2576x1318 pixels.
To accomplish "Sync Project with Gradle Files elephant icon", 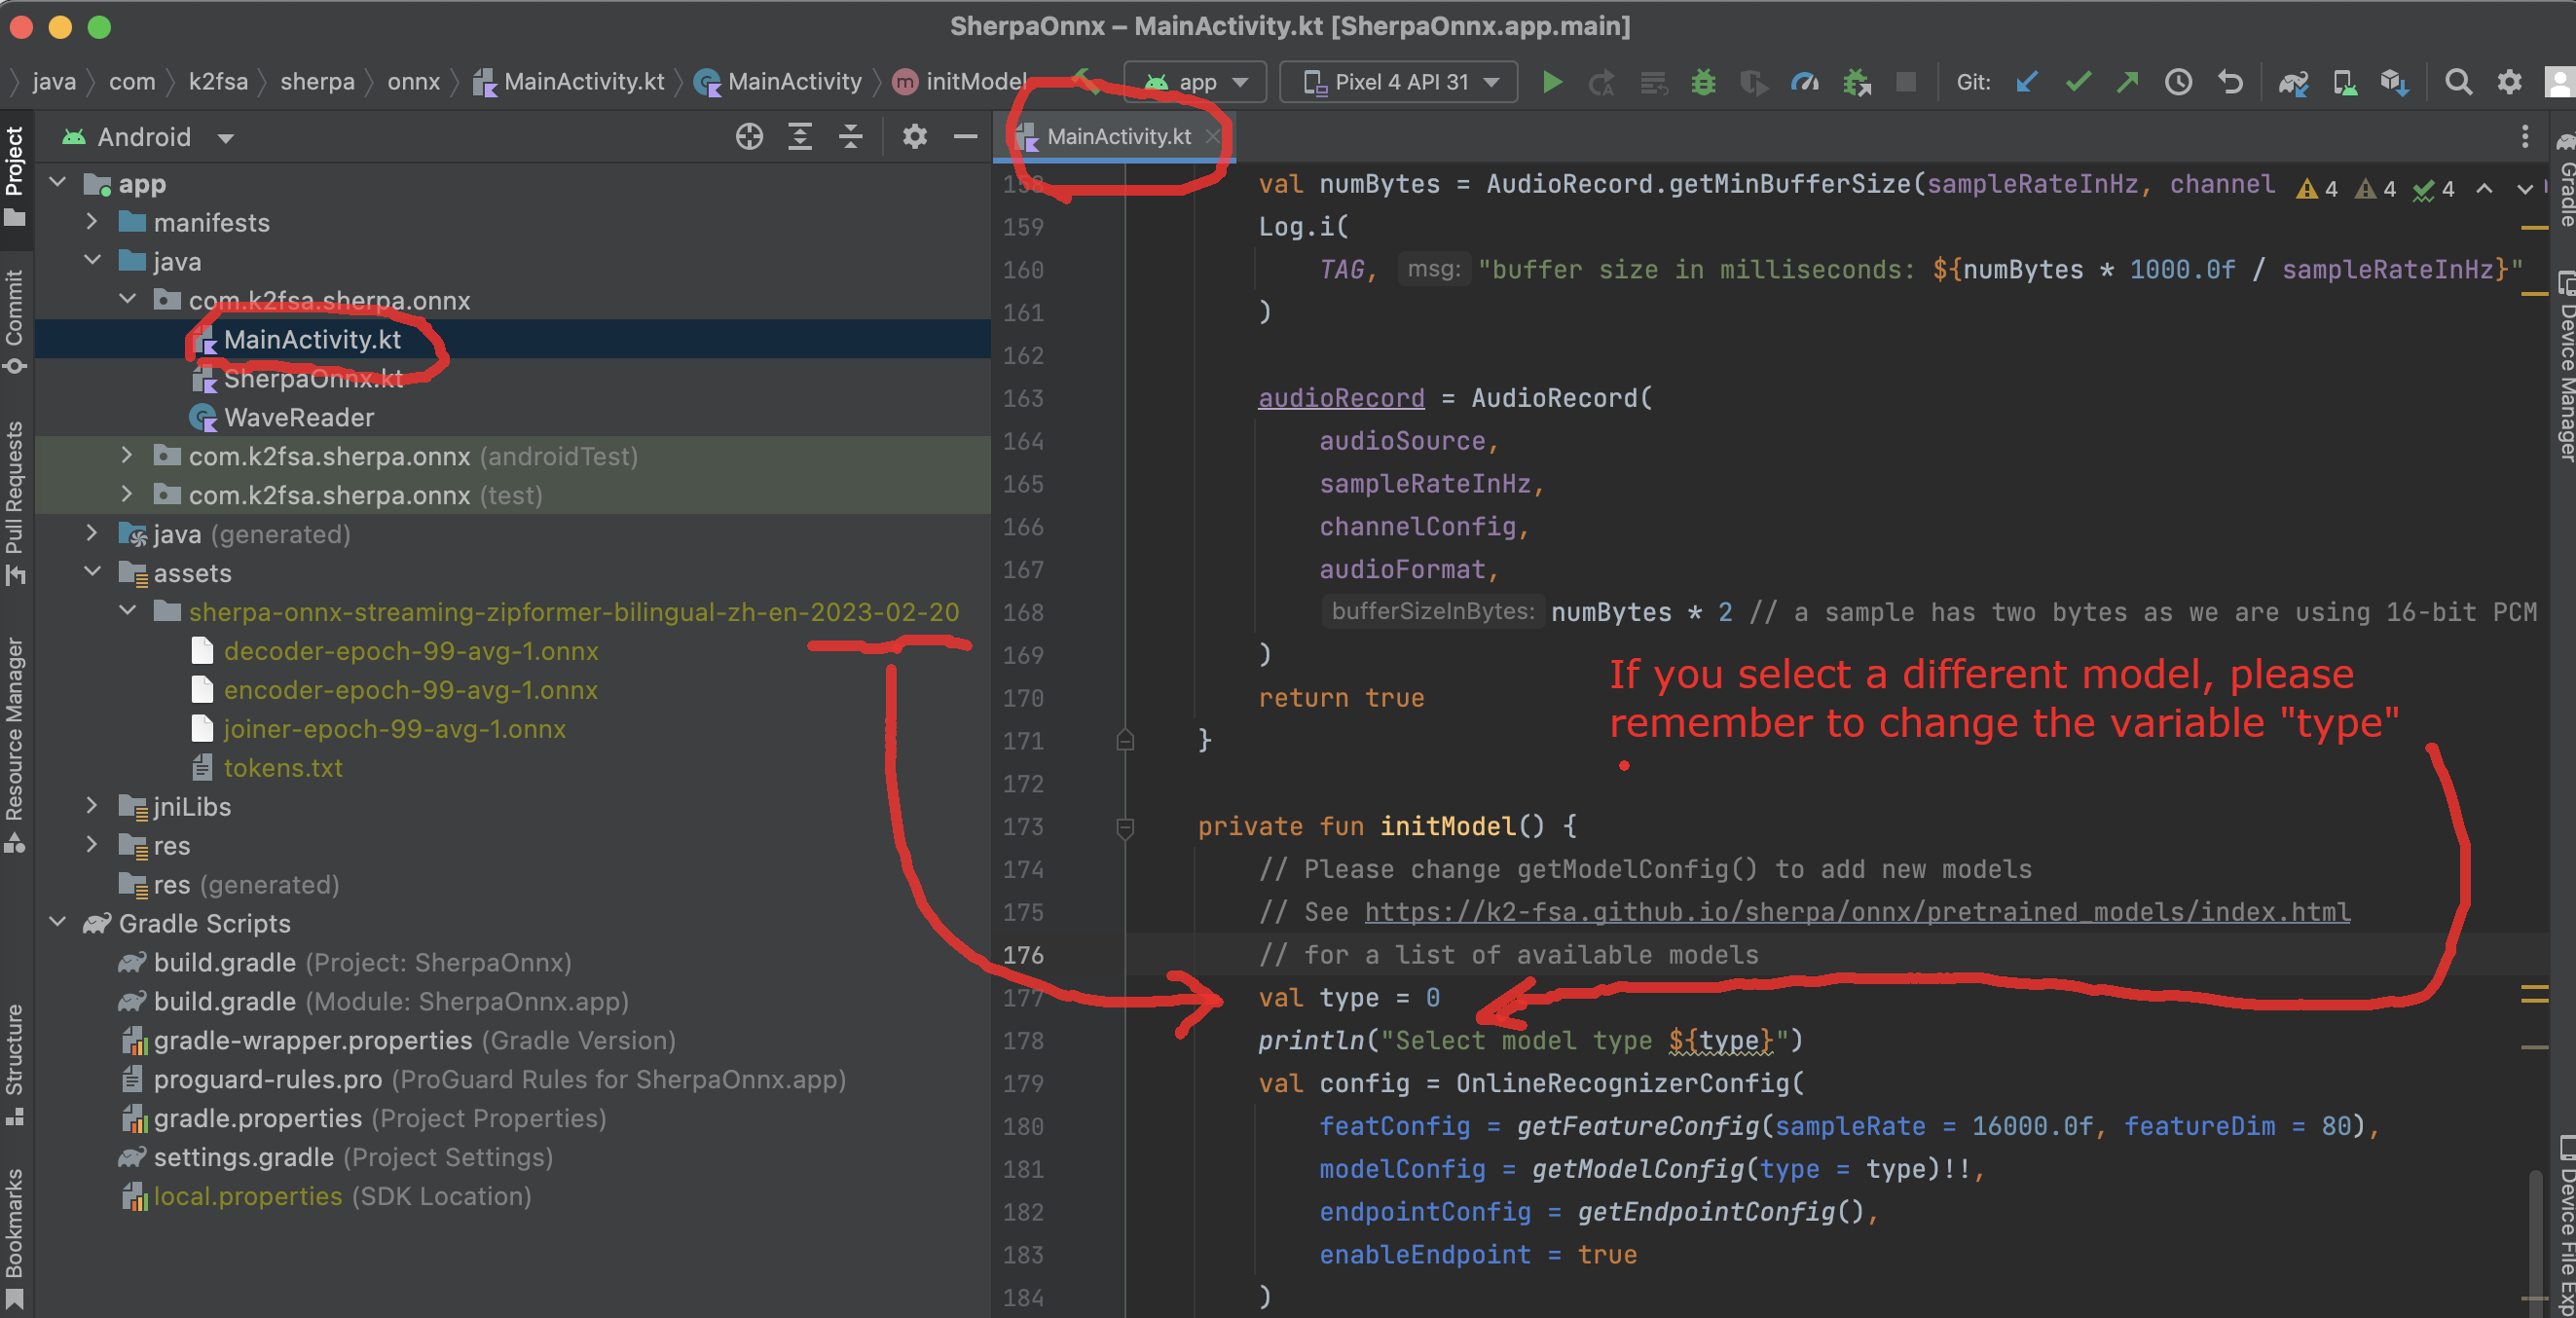I will (2293, 82).
